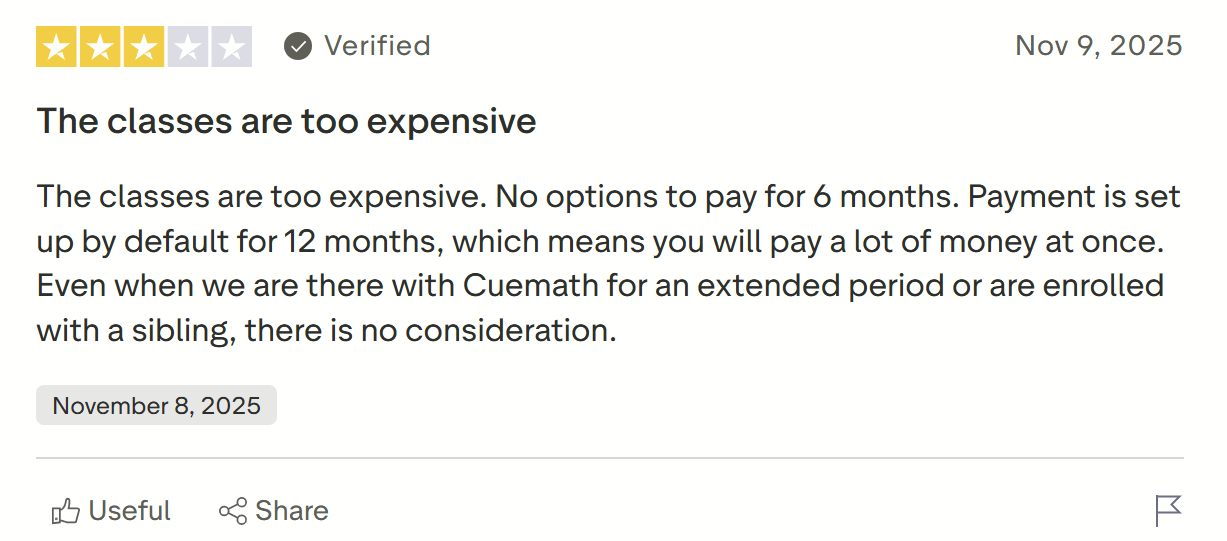The height and width of the screenshot is (541, 1227).
Task: Flag this review with the flag icon
Action: (1167, 511)
